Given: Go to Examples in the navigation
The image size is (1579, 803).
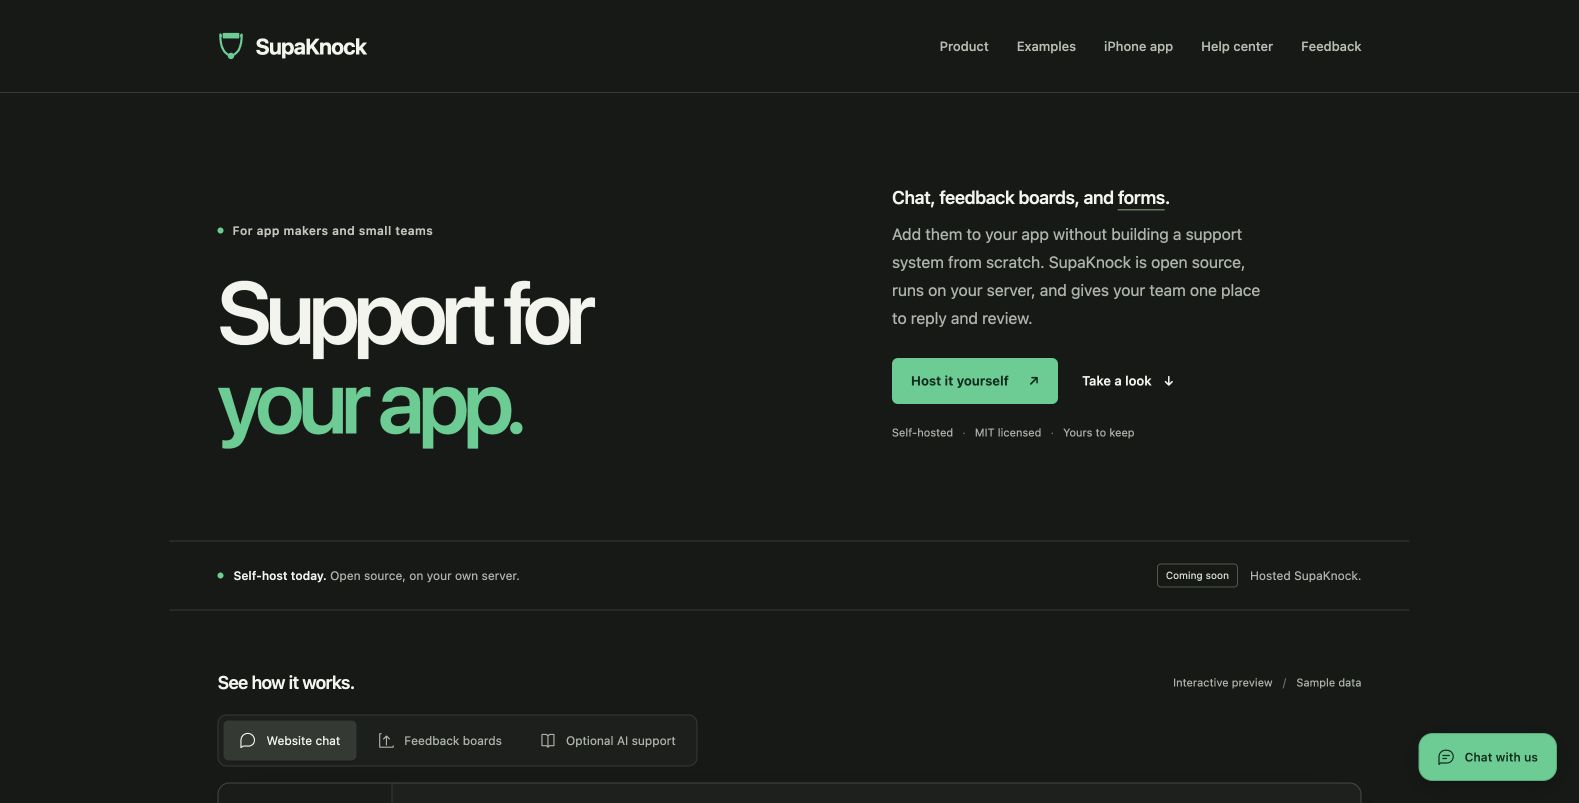Looking at the screenshot, I should click(1046, 46).
